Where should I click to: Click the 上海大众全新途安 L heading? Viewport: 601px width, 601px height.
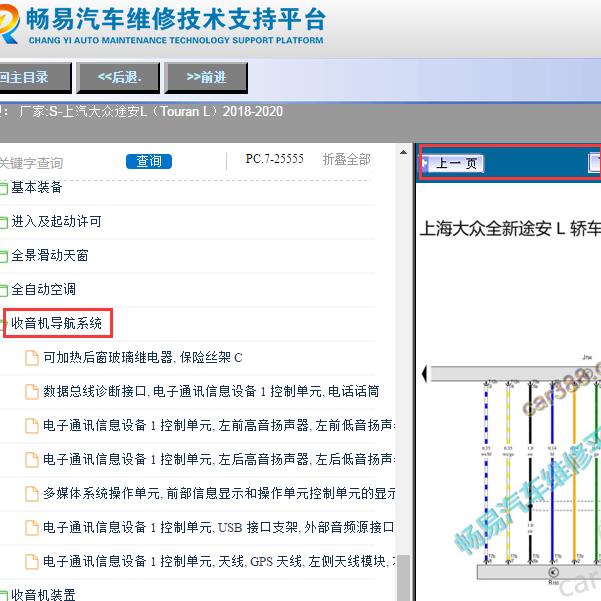(x=510, y=229)
